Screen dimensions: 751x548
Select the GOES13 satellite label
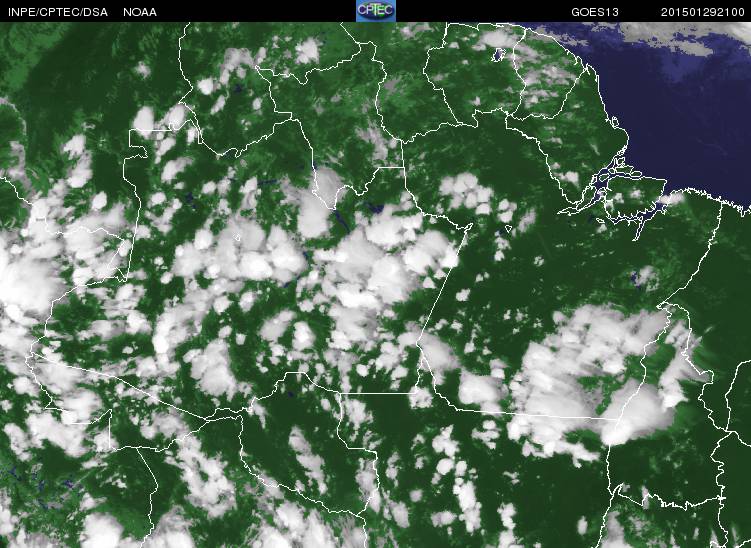point(595,12)
